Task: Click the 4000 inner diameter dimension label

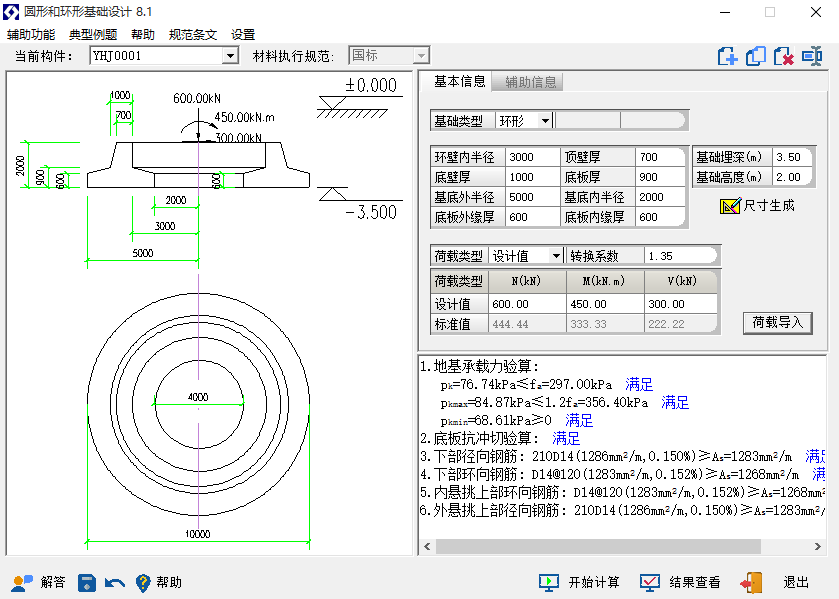Action: tap(198, 397)
